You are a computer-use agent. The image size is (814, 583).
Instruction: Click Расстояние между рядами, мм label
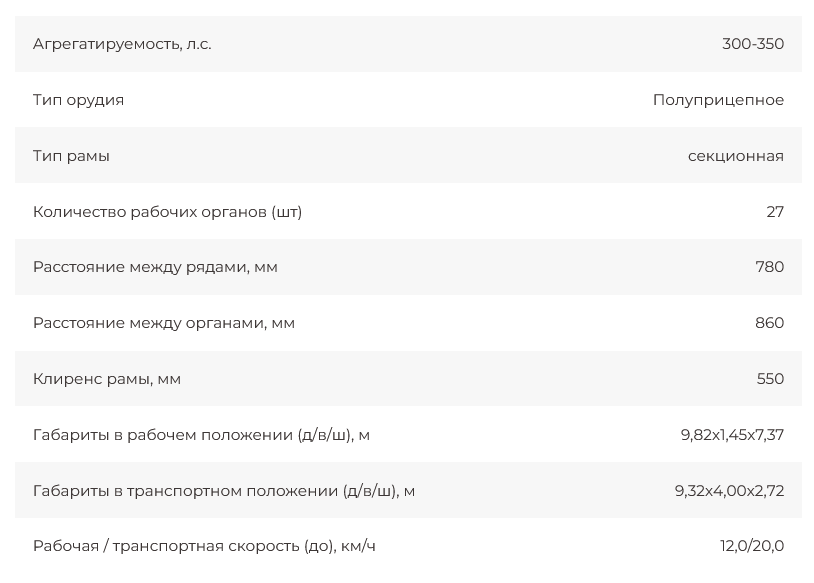coord(155,267)
